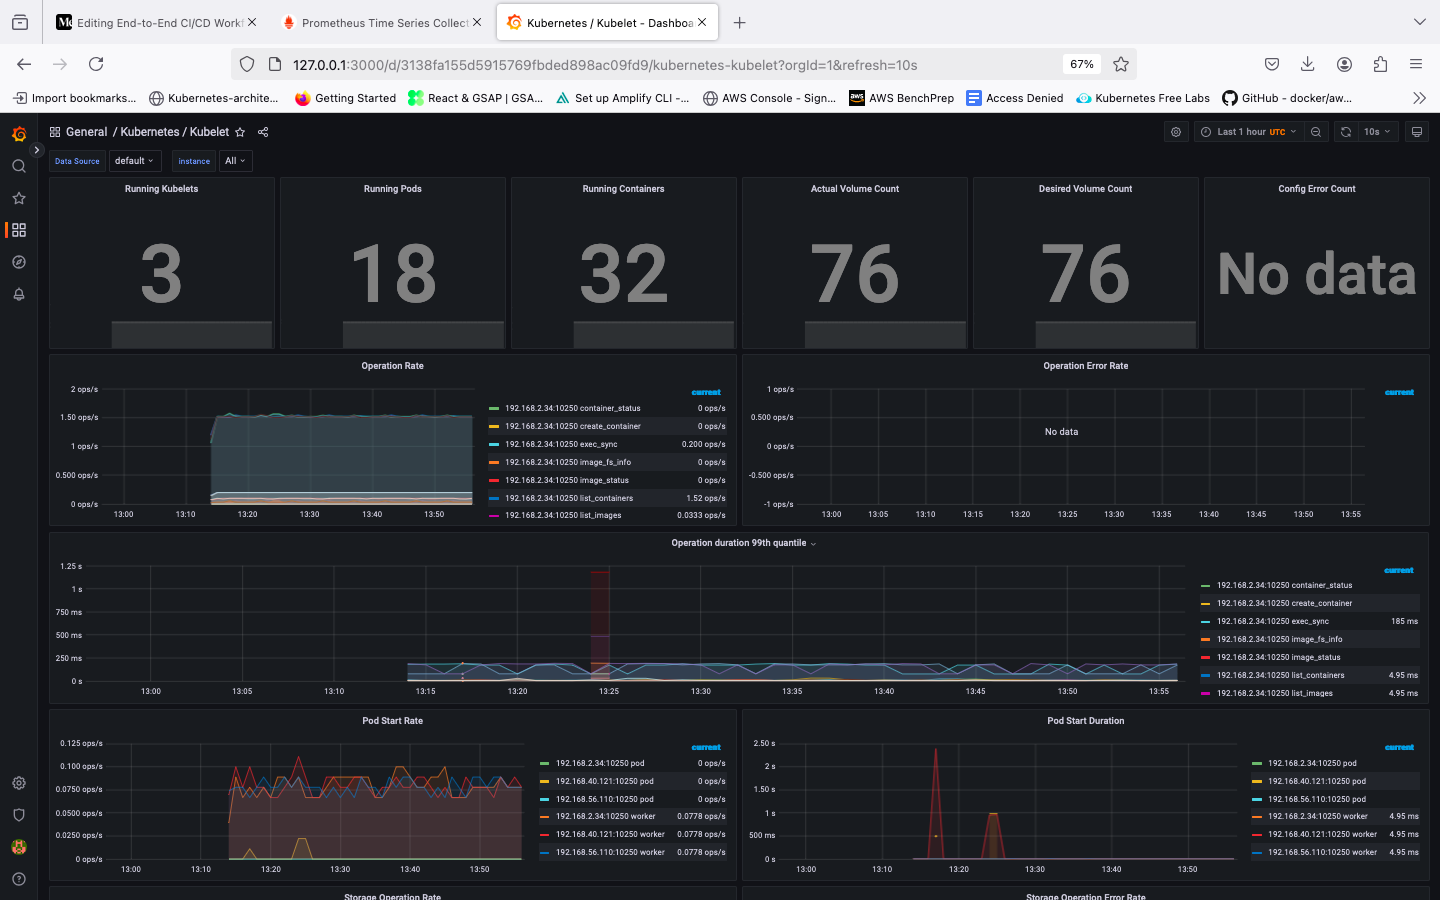Refresh the dashboard now
Screen dimensions: 1440x900
1346,132
